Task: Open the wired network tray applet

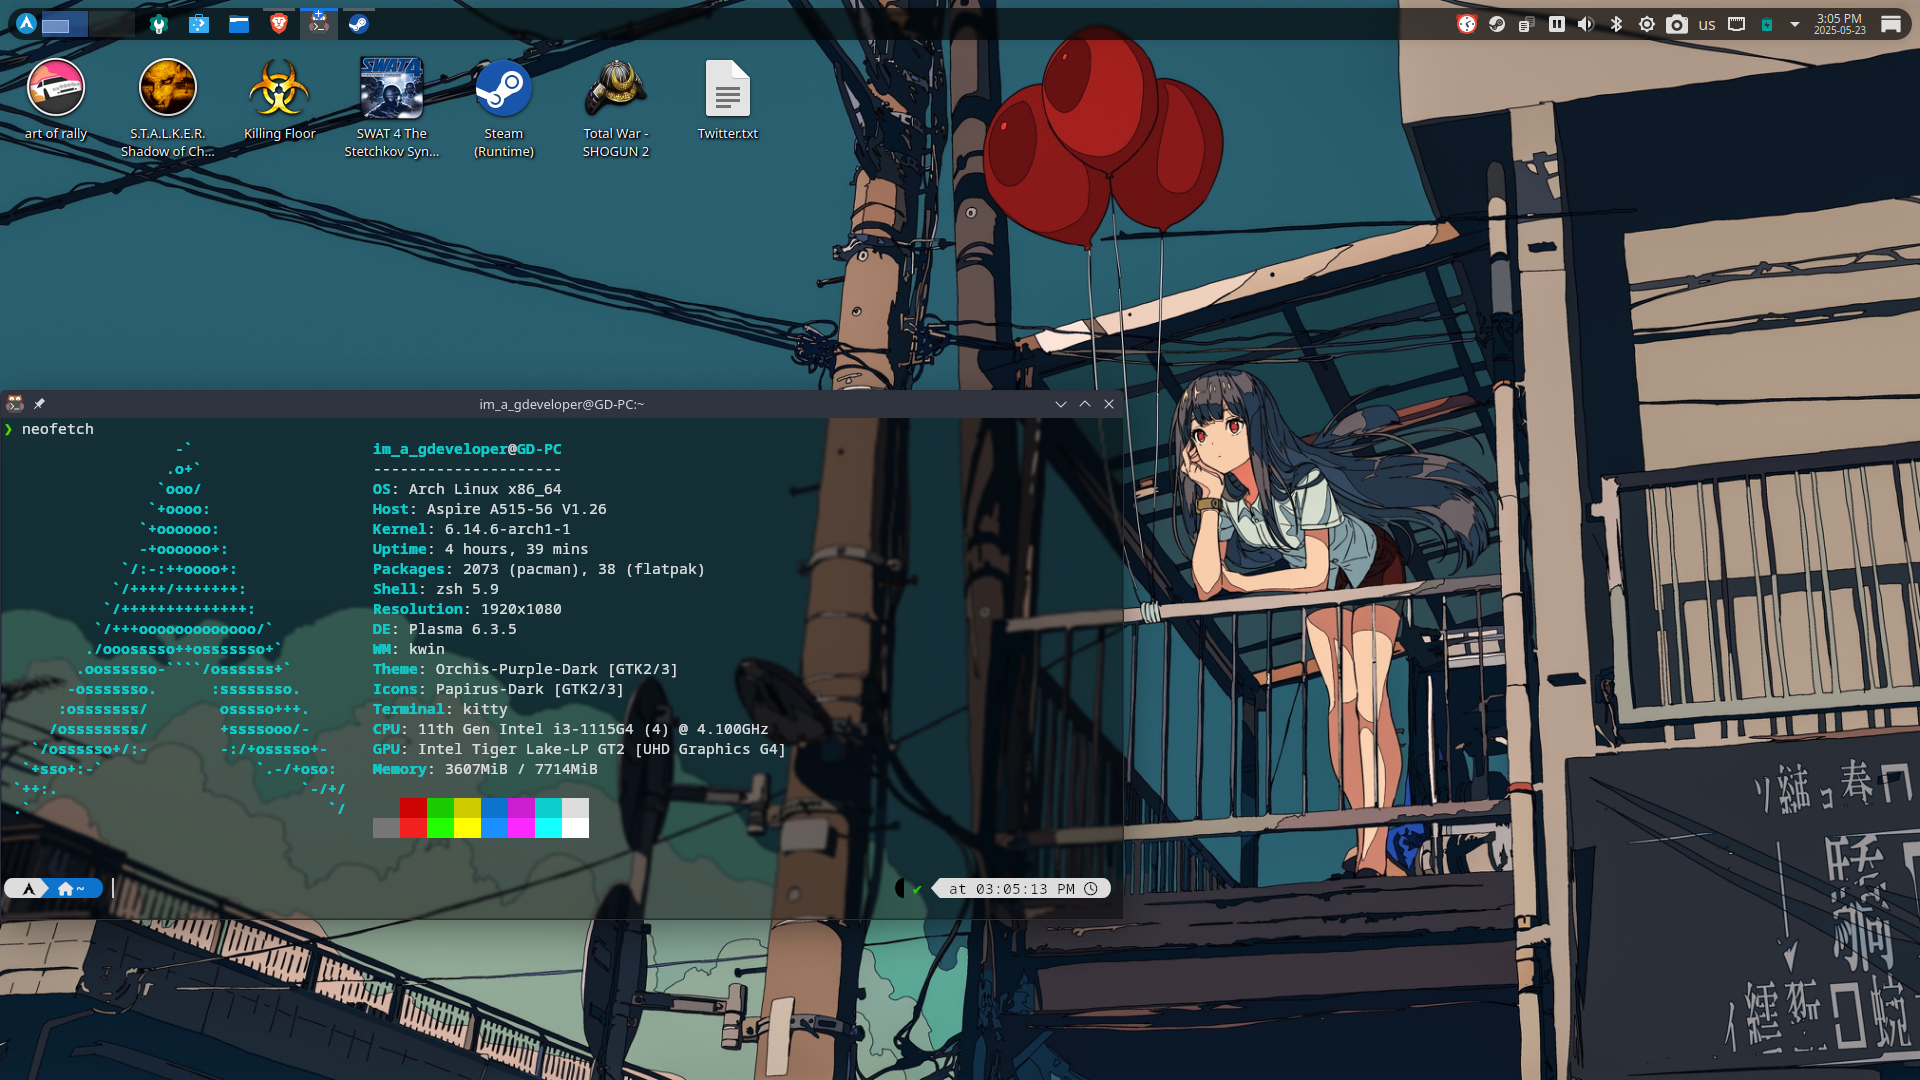Action: click(x=1737, y=24)
